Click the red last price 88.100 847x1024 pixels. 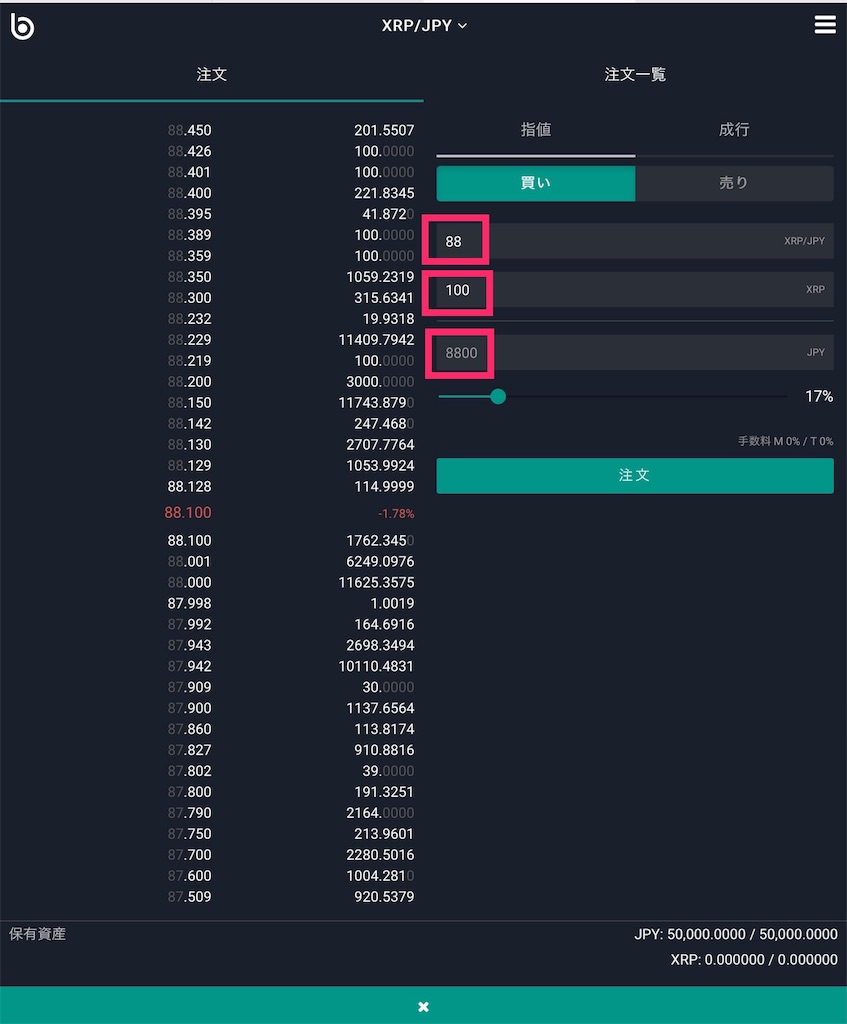[187, 513]
